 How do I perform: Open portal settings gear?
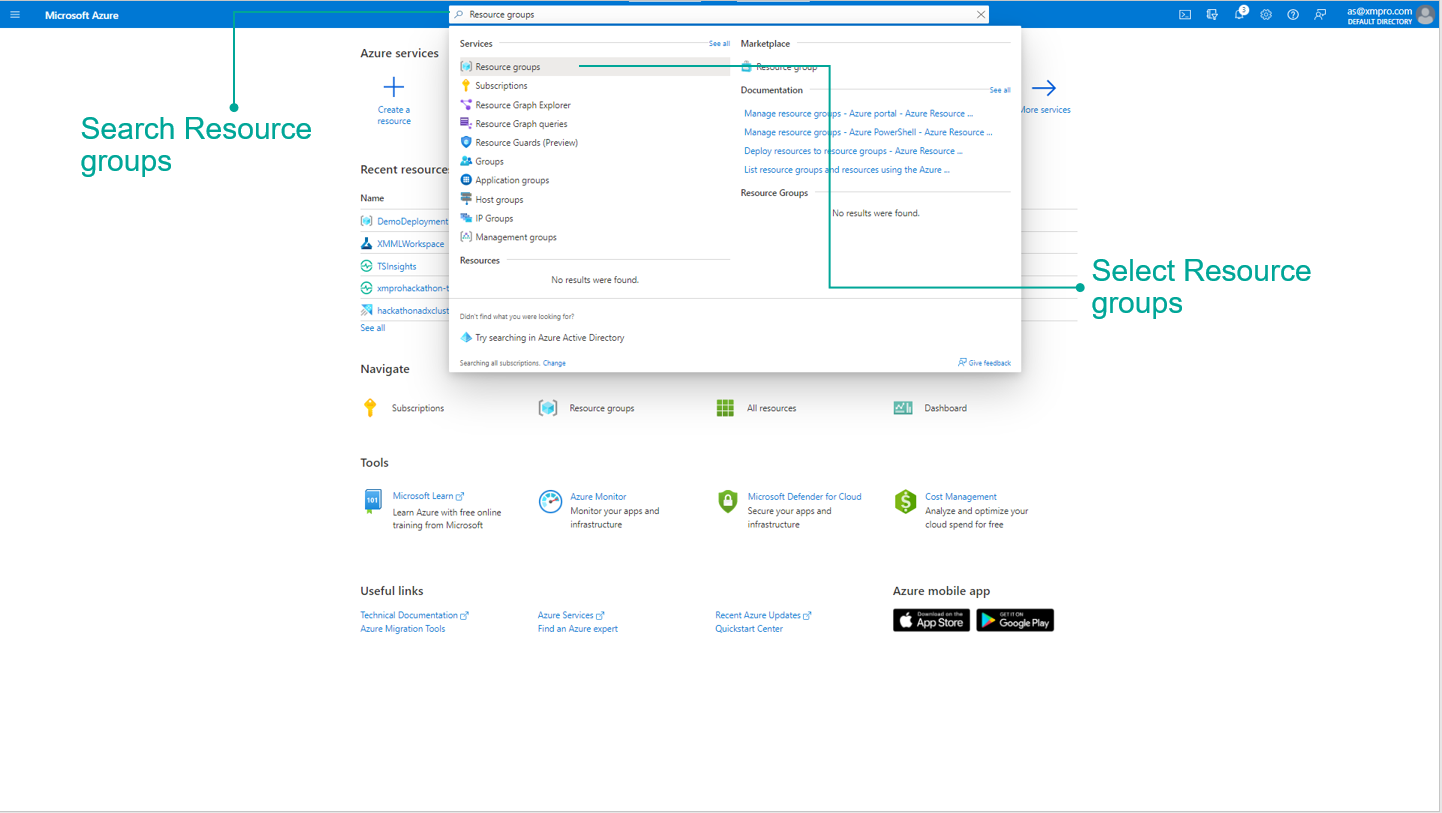pyautogui.click(x=1266, y=15)
